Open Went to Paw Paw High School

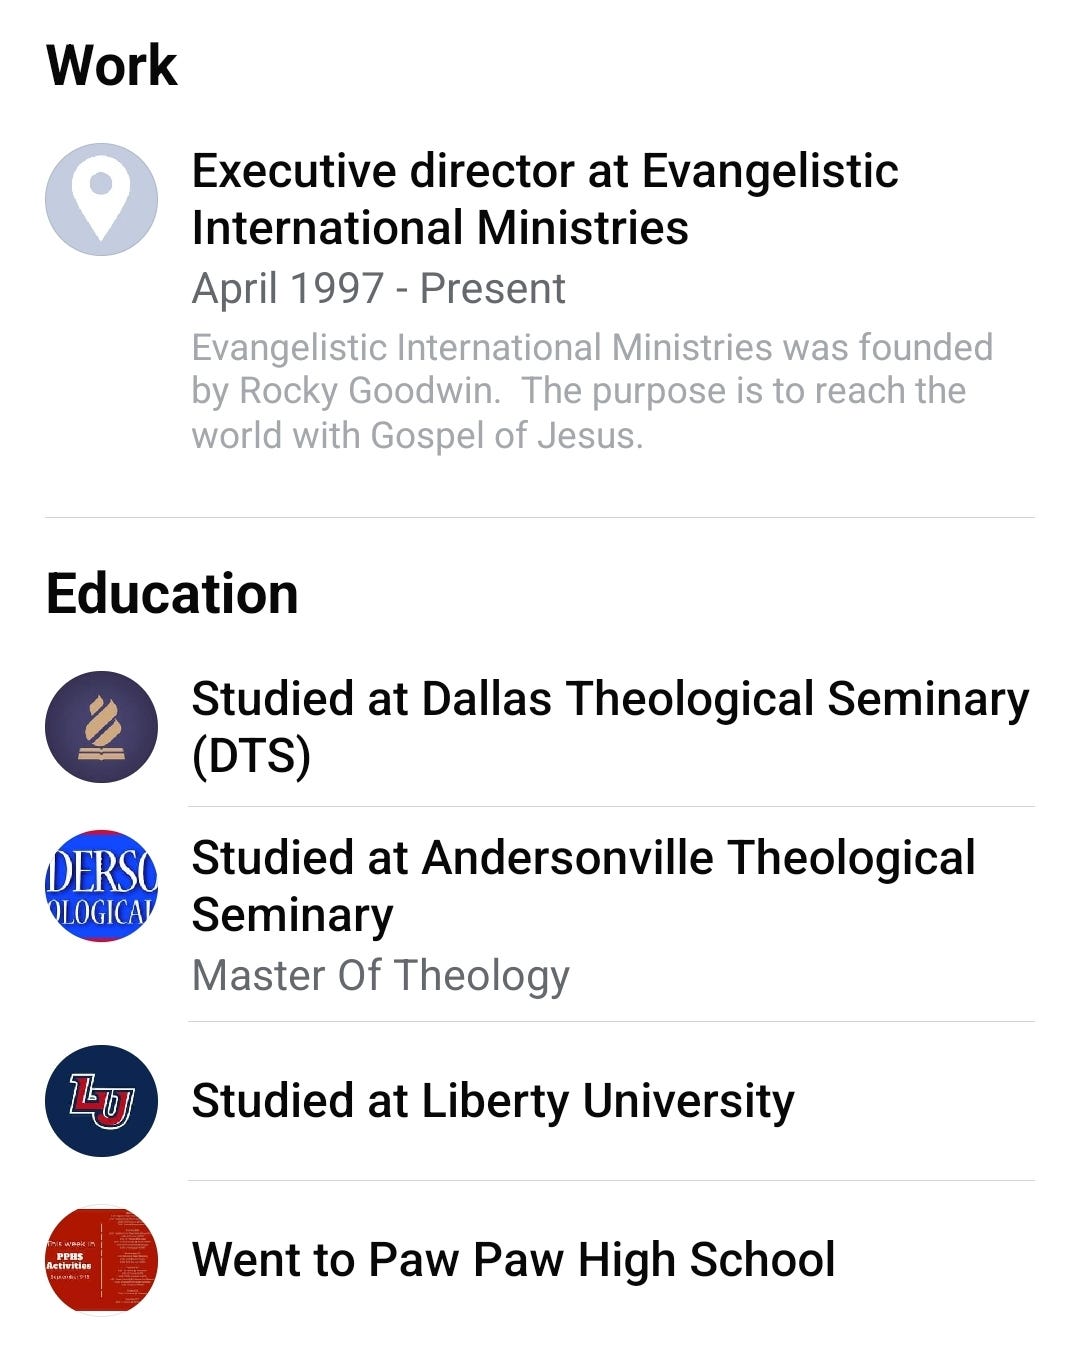coord(513,1260)
